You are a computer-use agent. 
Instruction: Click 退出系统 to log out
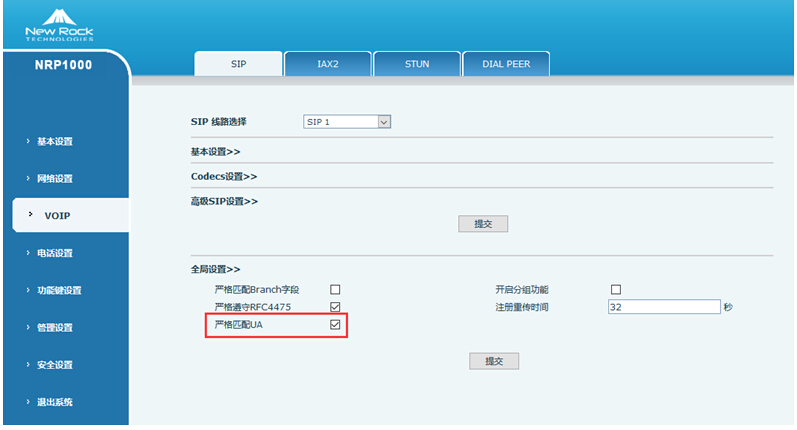point(55,402)
